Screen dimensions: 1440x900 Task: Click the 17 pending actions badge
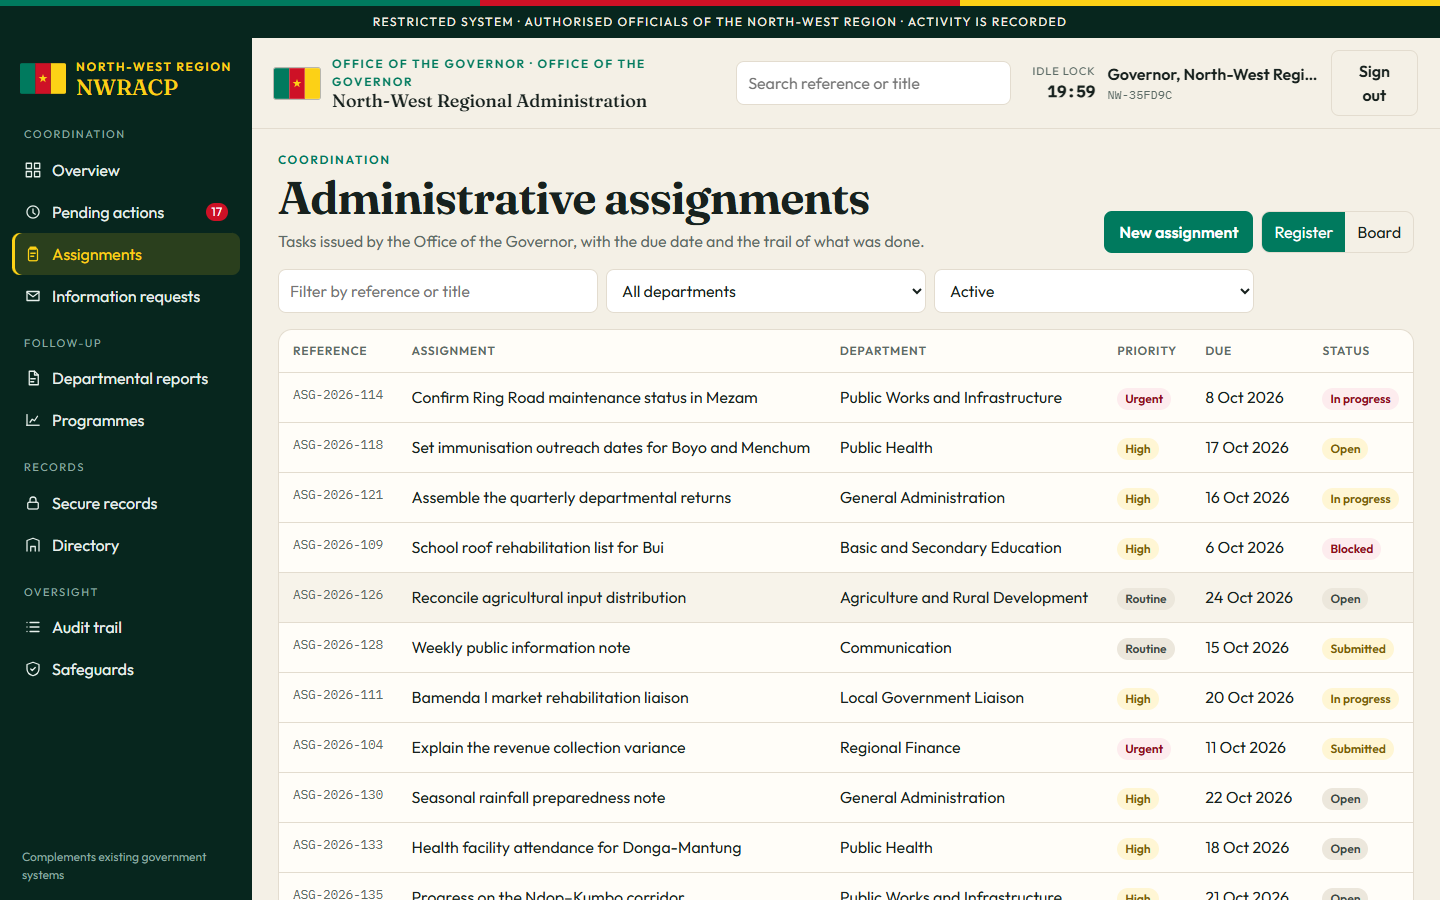(217, 212)
